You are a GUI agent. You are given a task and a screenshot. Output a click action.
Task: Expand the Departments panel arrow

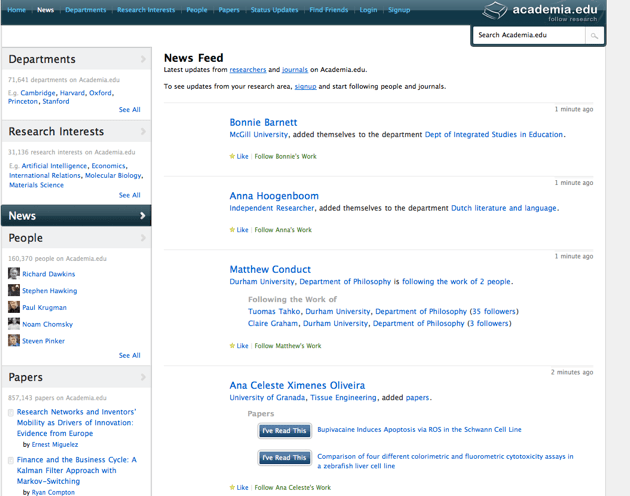coord(143,59)
